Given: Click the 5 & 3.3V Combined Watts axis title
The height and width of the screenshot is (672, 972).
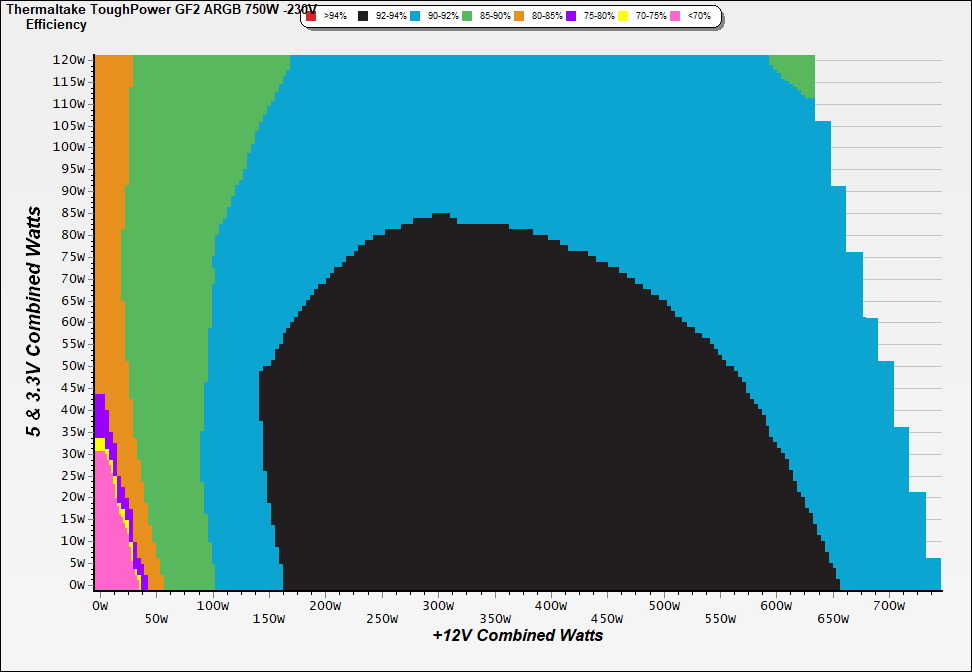Looking at the screenshot, I should [x=35, y=322].
